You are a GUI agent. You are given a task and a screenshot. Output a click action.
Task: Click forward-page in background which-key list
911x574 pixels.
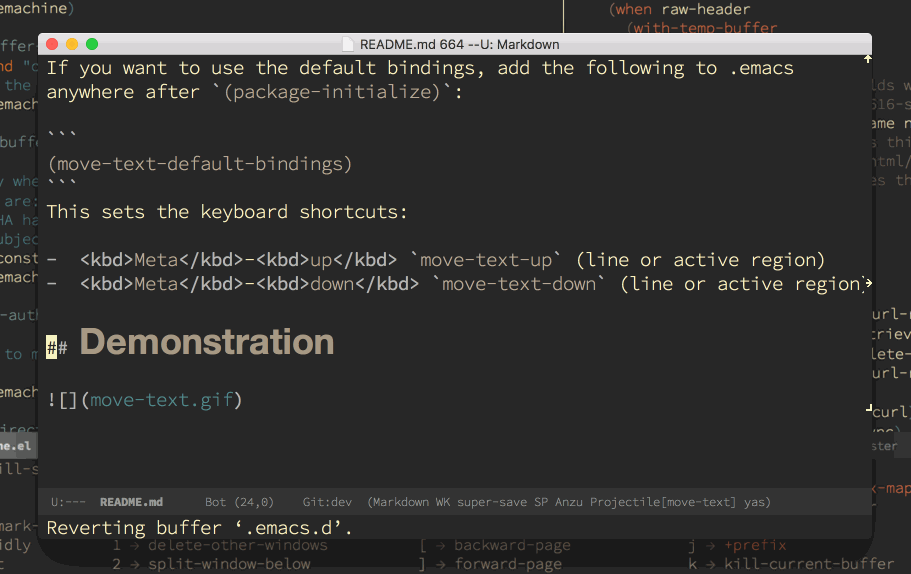[508, 564]
